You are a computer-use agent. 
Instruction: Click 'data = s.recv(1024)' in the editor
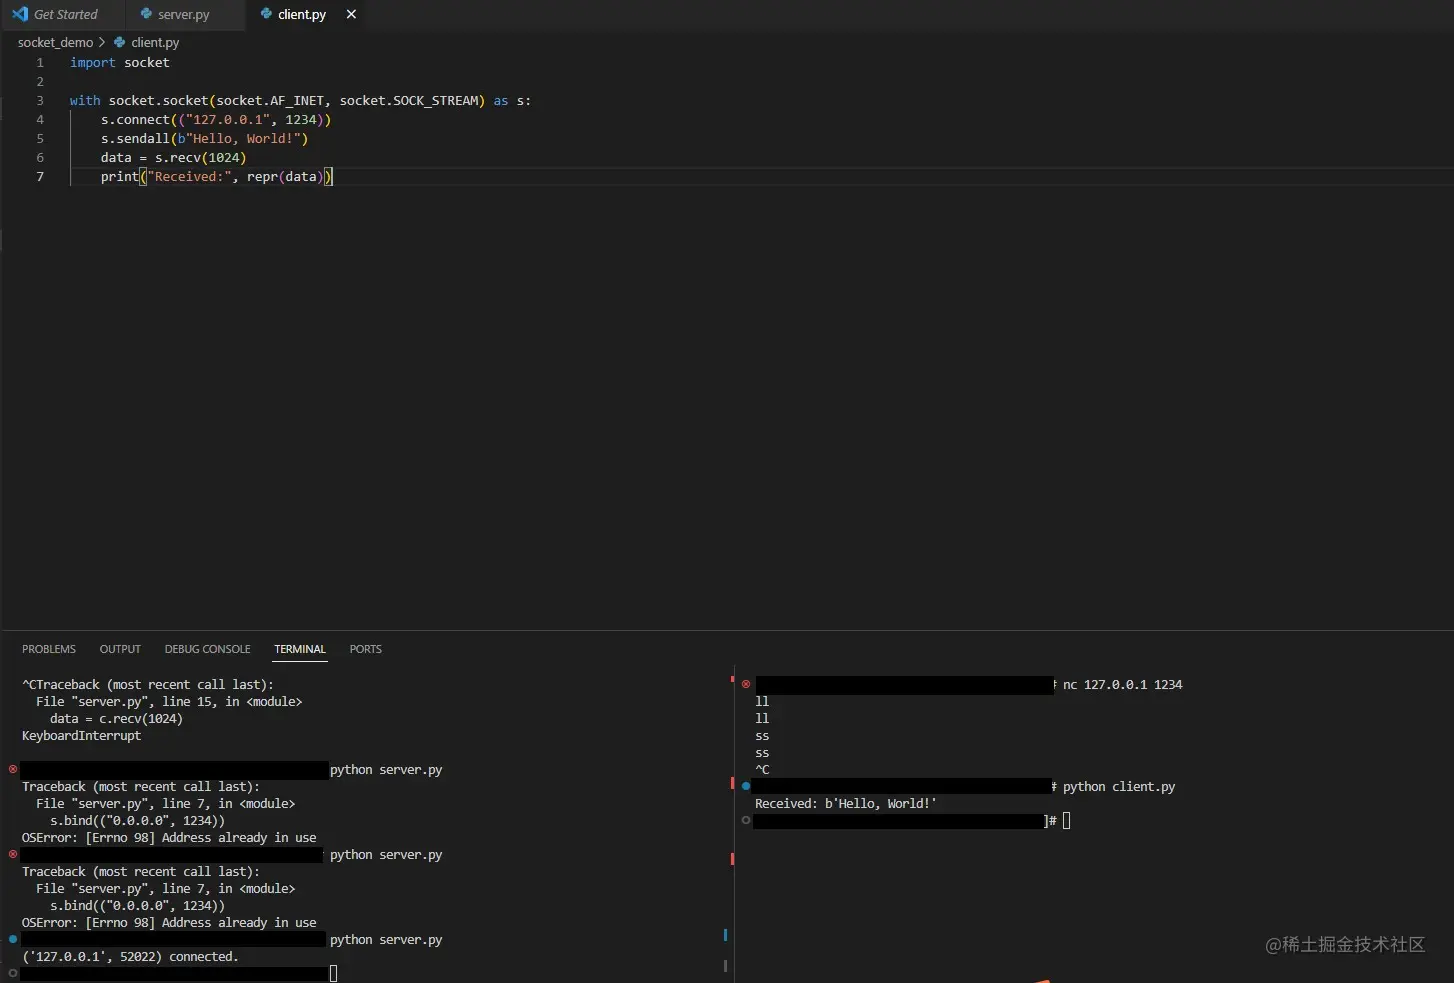pyautogui.click(x=173, y=157)
